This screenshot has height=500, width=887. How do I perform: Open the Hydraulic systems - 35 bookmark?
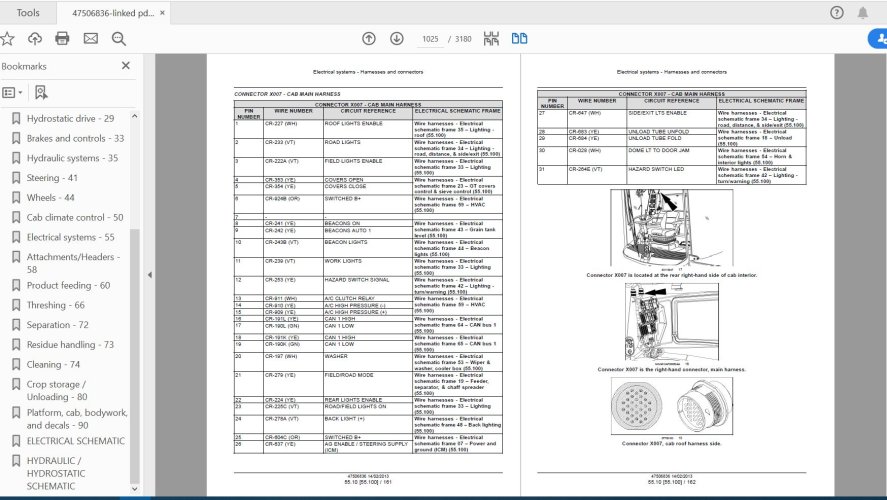72,158
